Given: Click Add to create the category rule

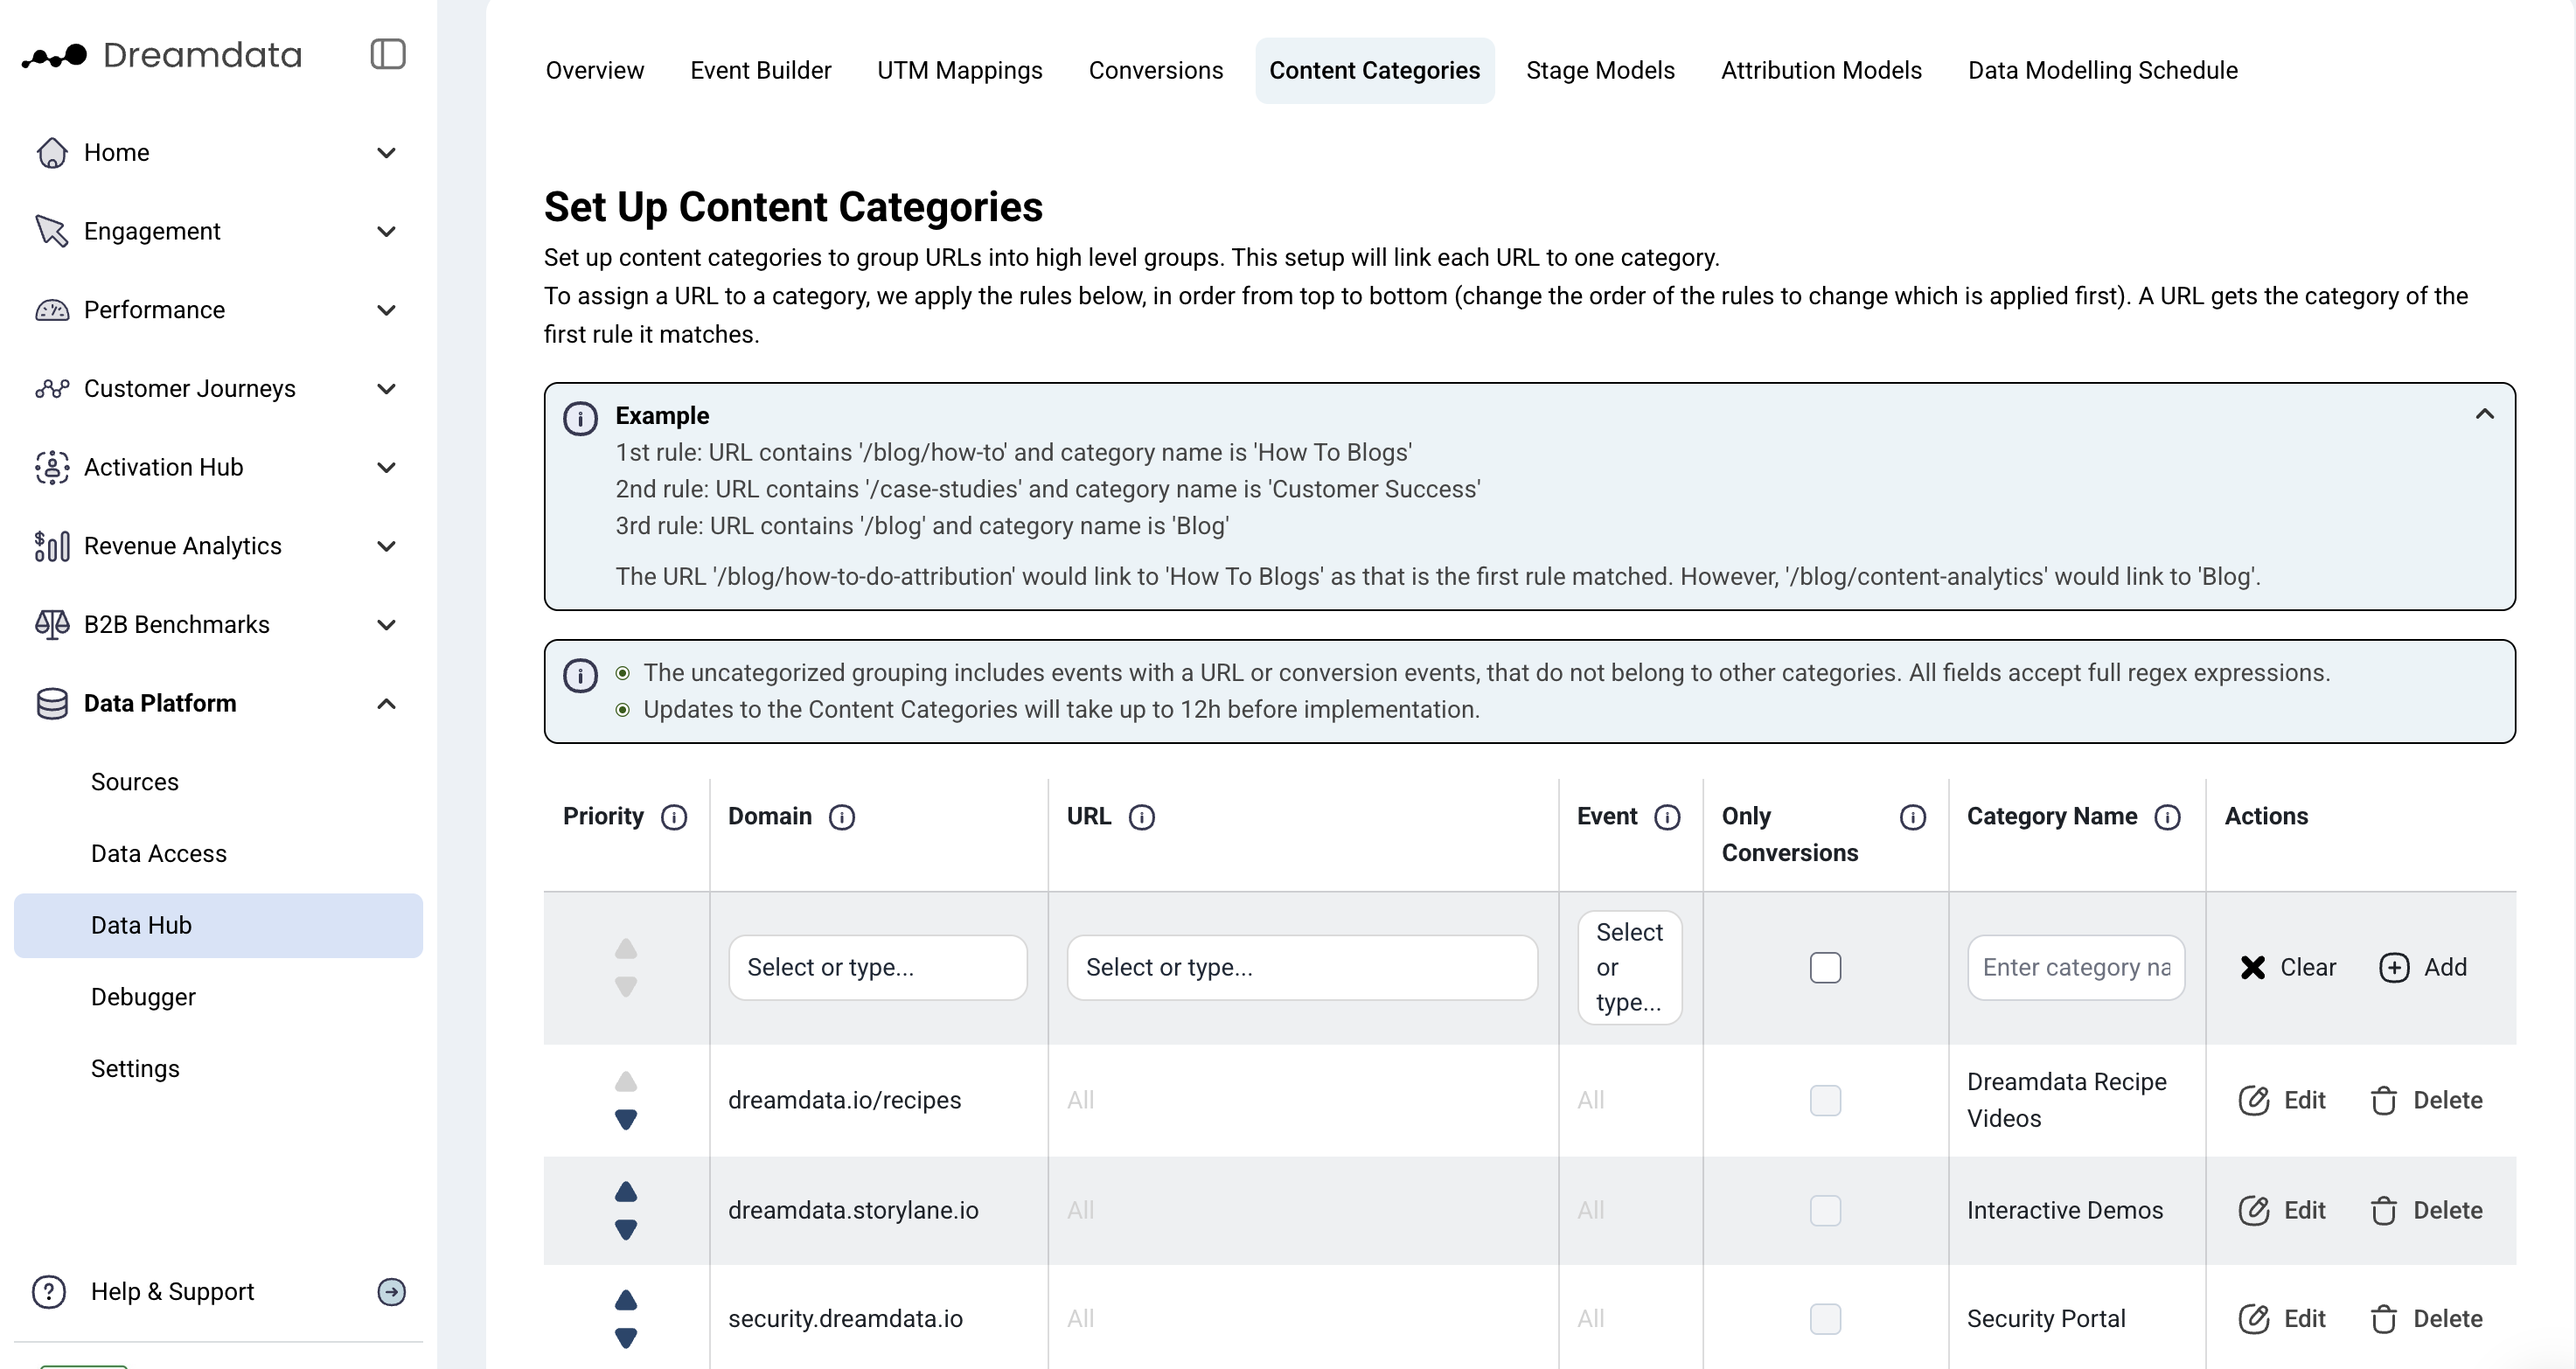Looking at the screenshot, I should tap(2423, 967).
